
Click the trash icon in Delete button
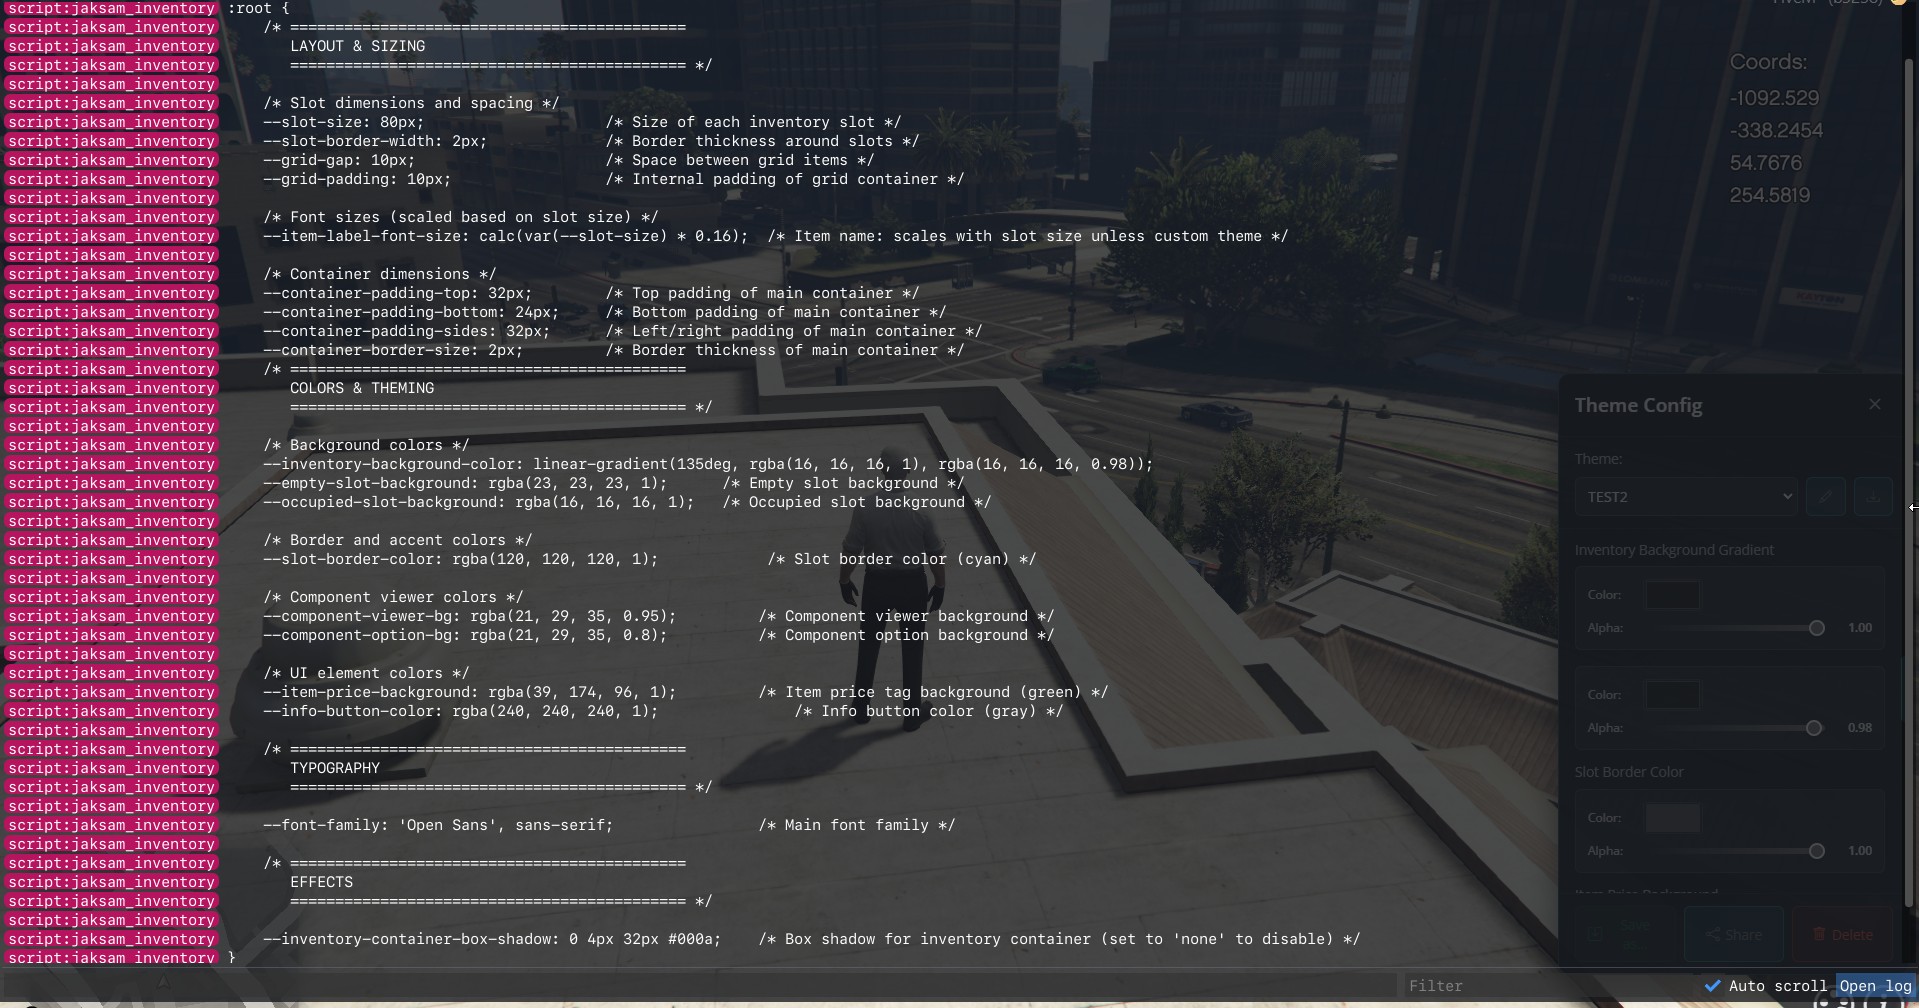pyautogui.click(x=1819, y=934)
